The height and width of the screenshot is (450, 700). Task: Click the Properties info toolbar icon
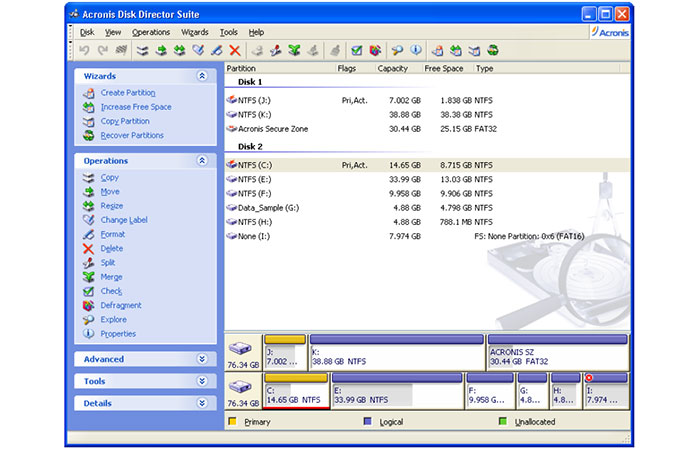(x=416, y=50)
